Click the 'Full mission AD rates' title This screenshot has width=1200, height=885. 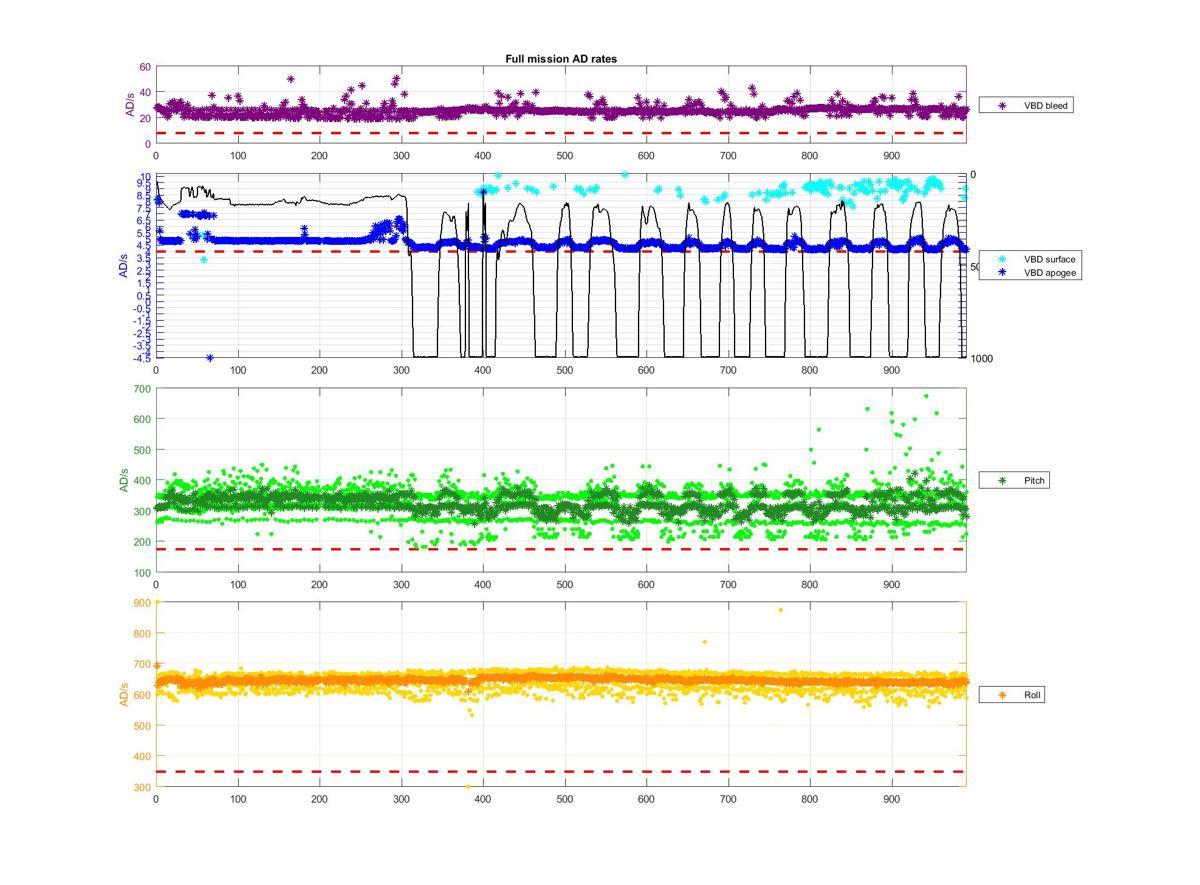coord(561,59)
